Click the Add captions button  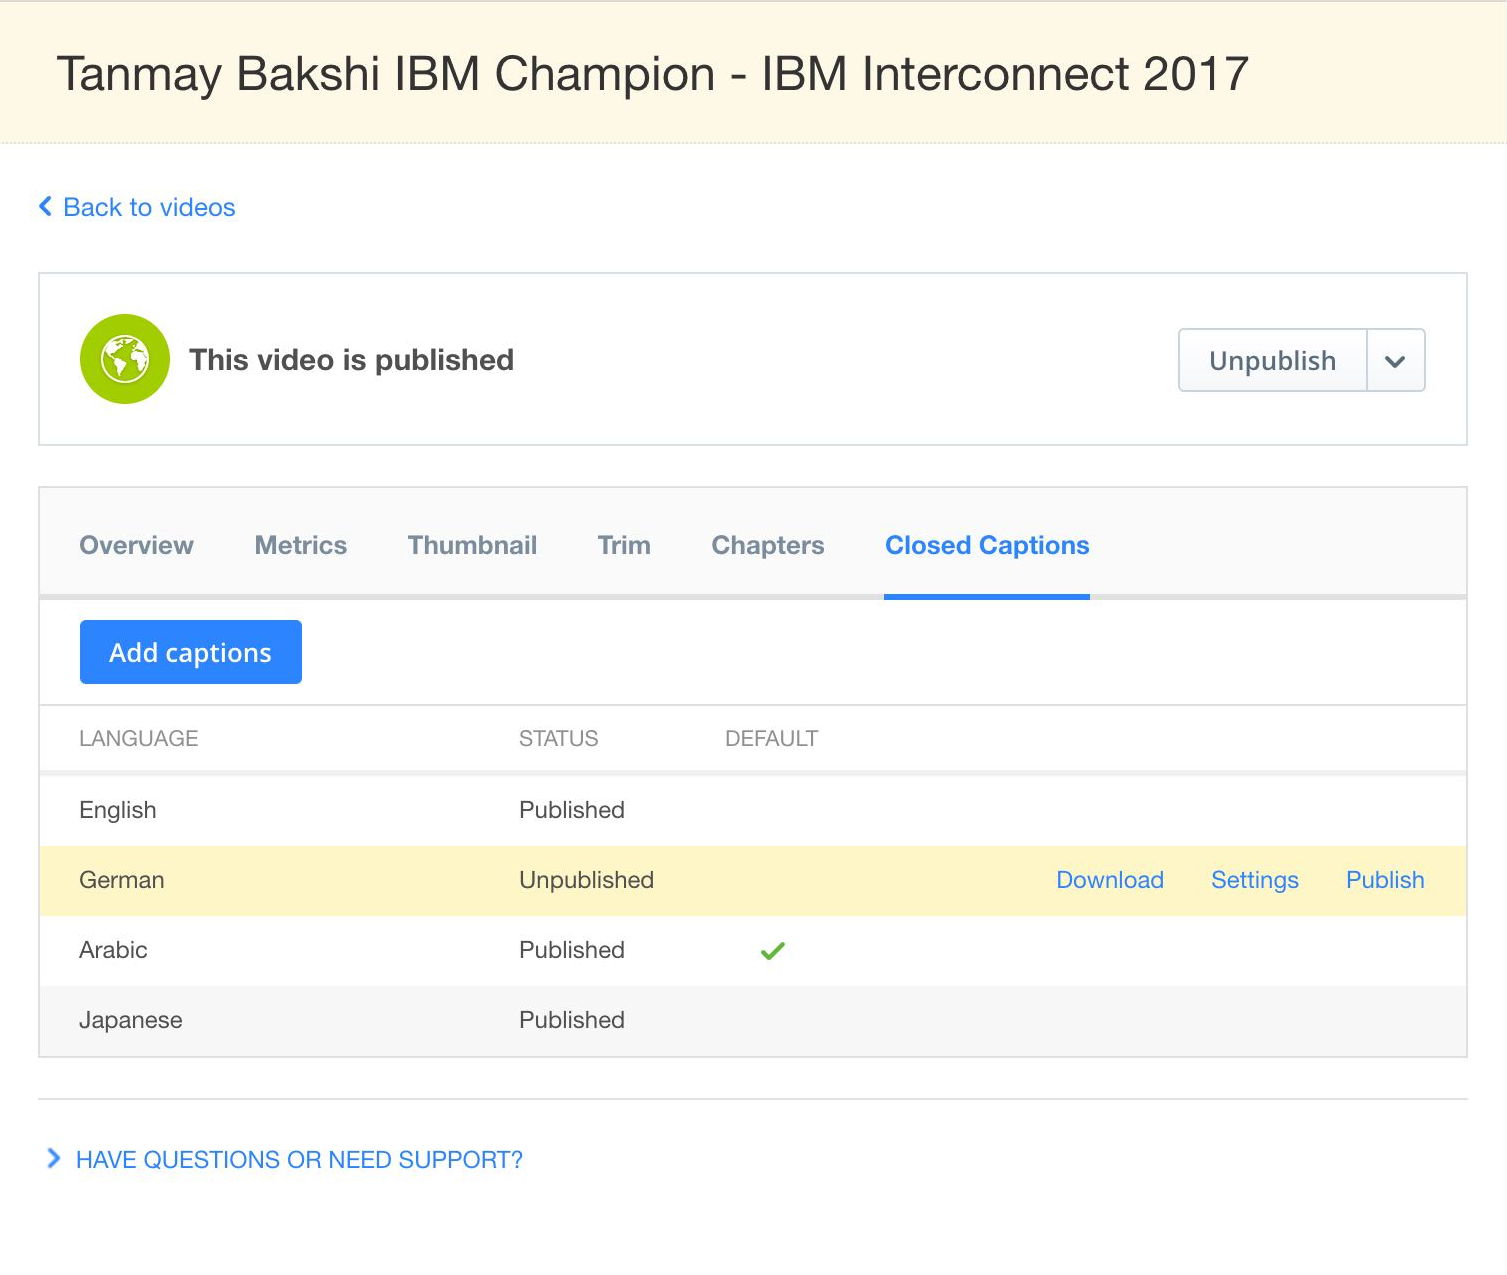(191, 652)
